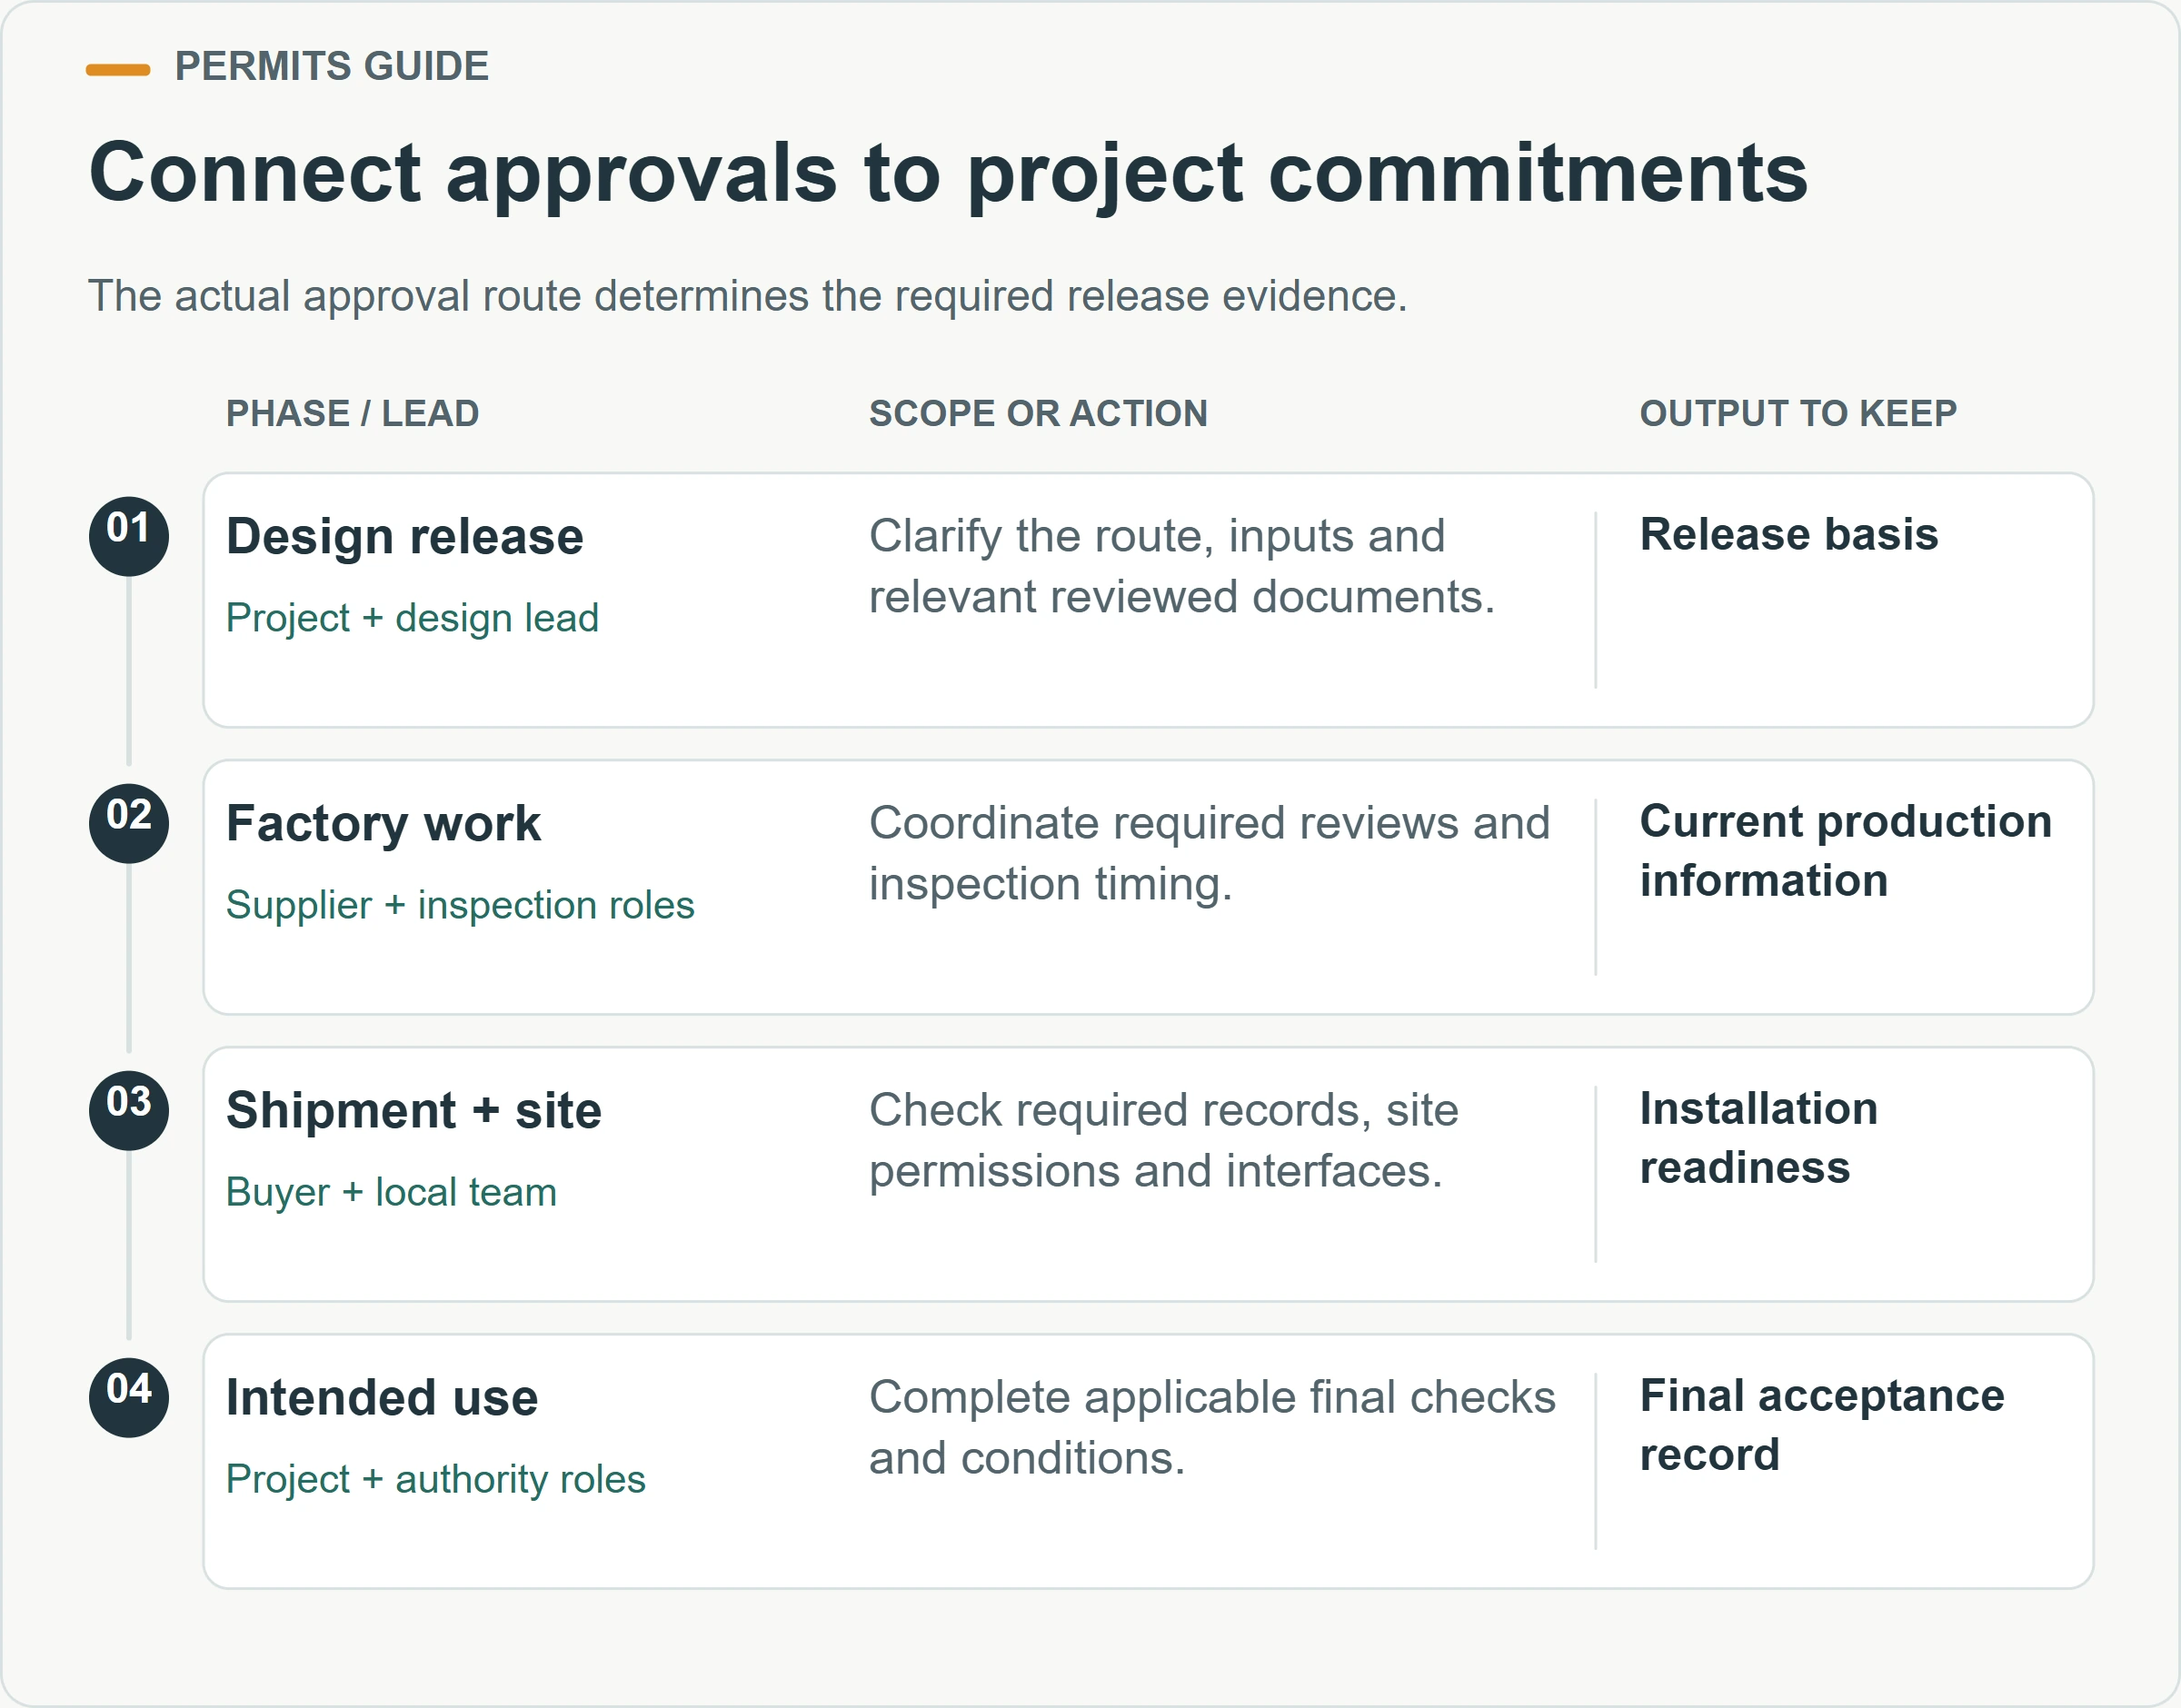2181x1708 pixels.
Task: Click 'Supplier + inspection roles' text
Action: point(460,905)
